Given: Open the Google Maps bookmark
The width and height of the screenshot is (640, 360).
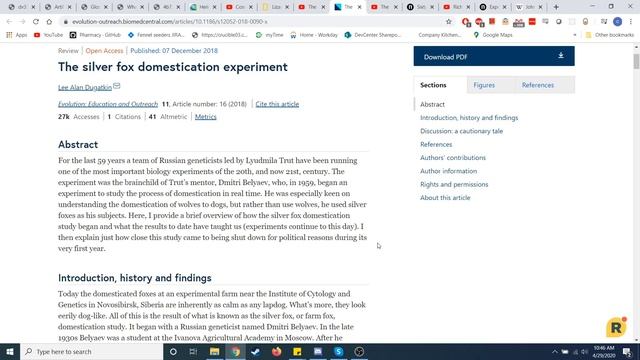Looking at the screenshot, I should [493, 35].
